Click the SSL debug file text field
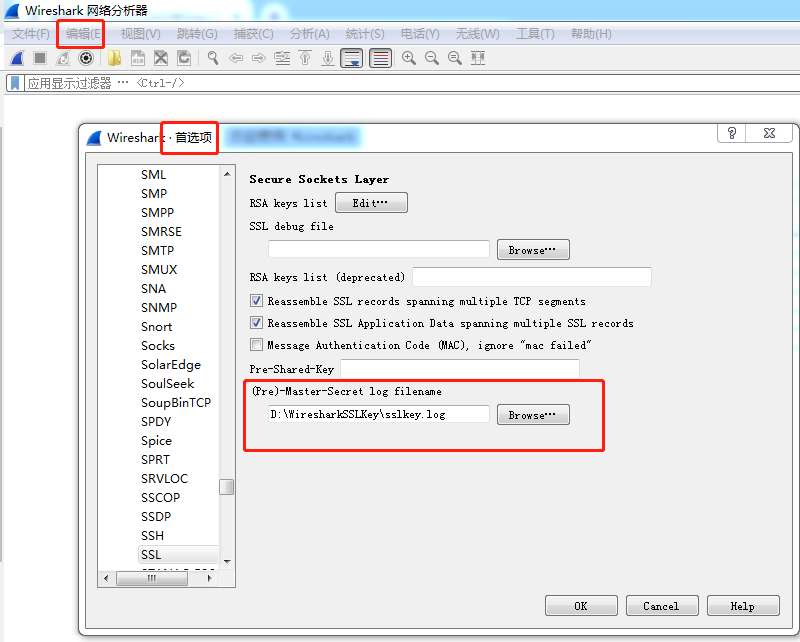Screen dimensions: 800x642 379,250
